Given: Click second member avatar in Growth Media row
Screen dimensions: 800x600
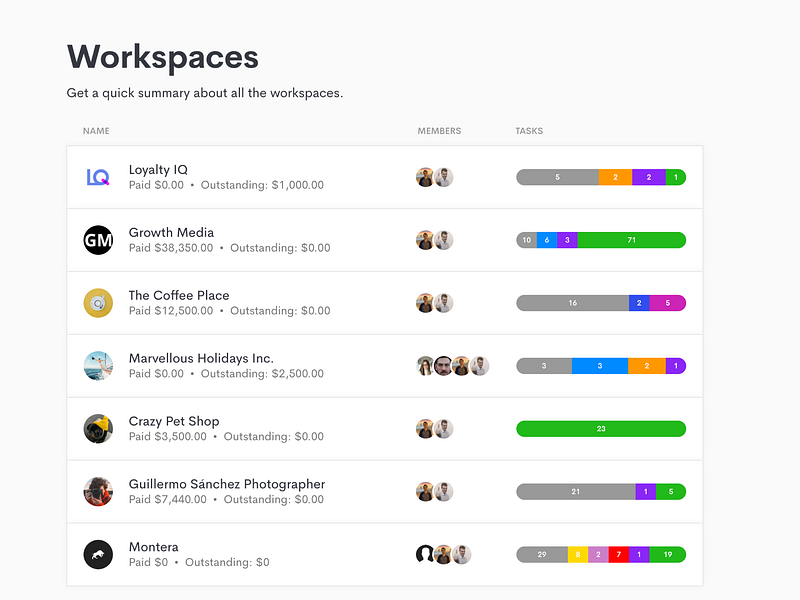Looking at the screenshot, I should pos(444,240).
